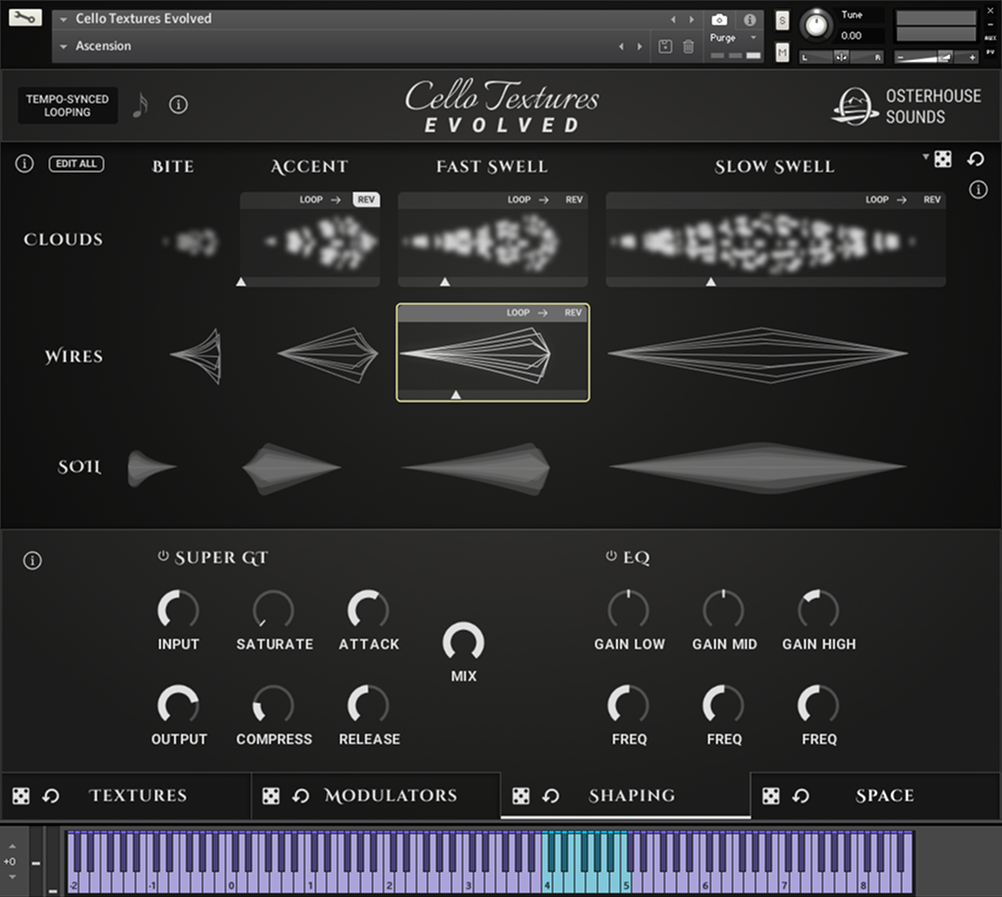Click the Mix knob in Super GT
1002x897 pixels.
463,642
